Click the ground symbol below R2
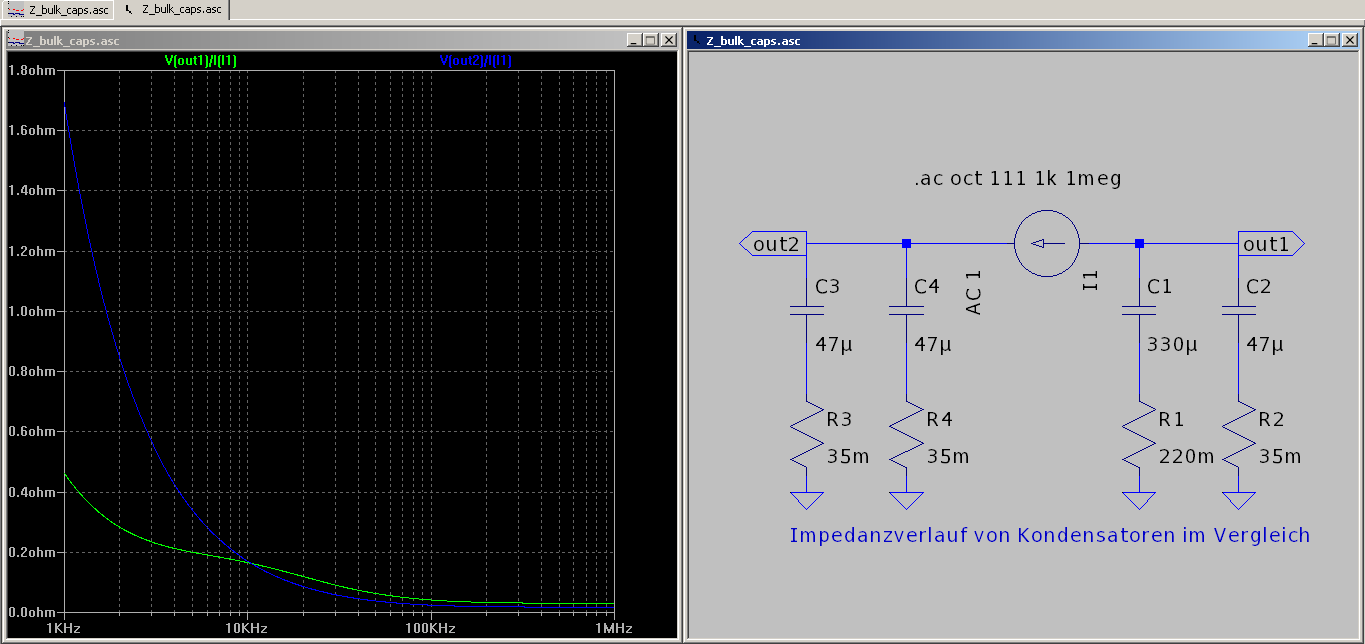The width and height of the screenshot is (1365, 644). (1238, 500)
